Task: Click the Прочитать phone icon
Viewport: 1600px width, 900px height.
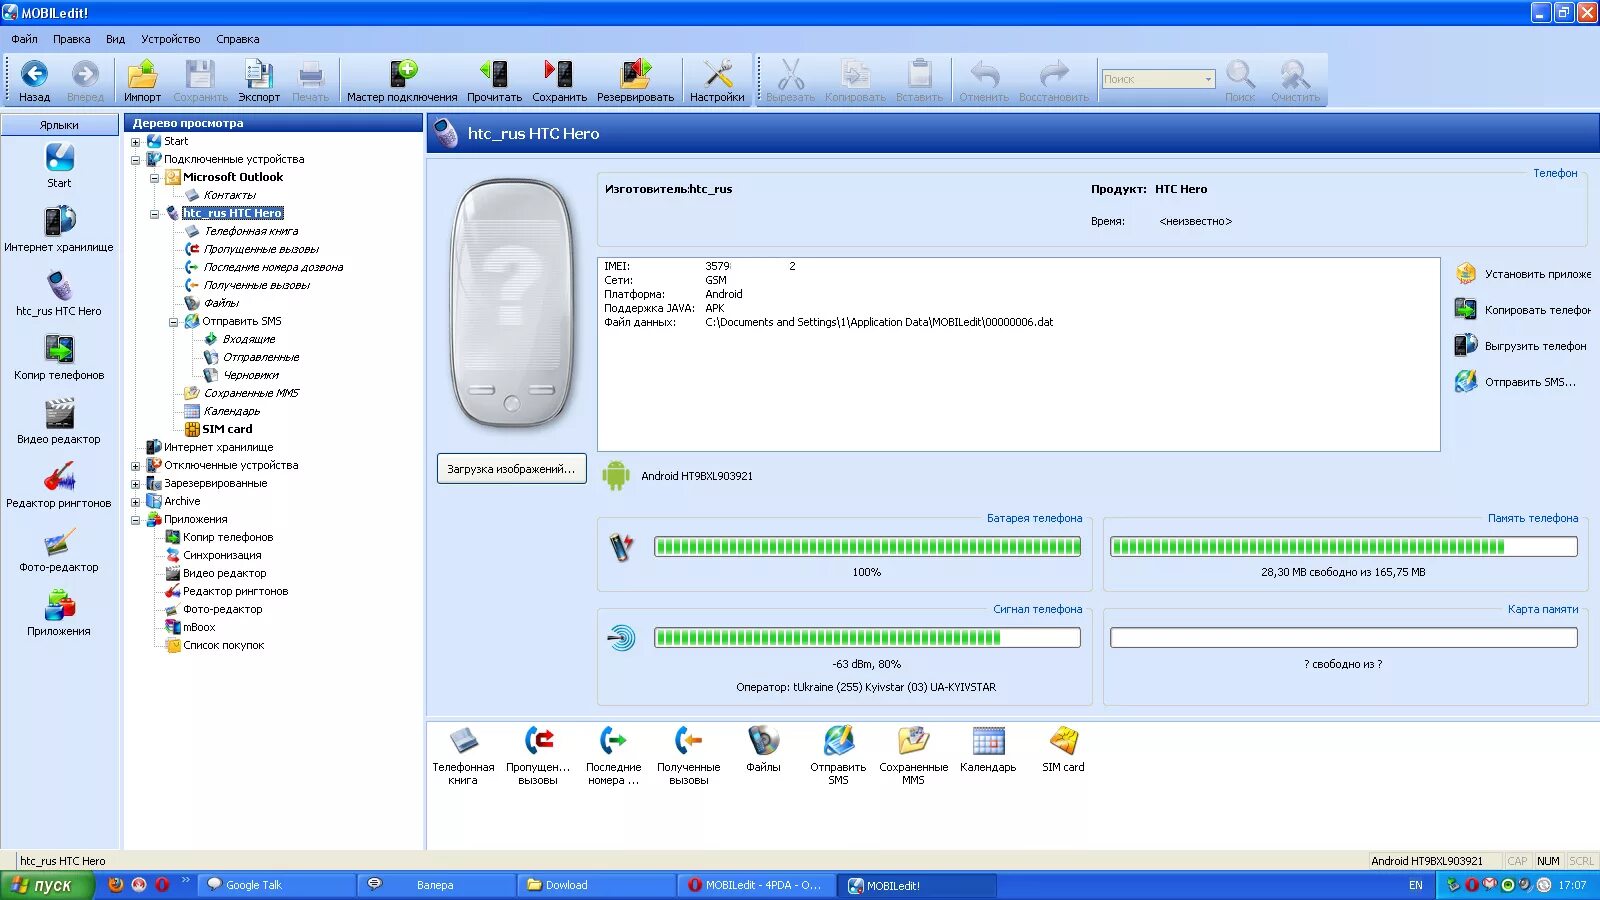Action: pos(494,74)
